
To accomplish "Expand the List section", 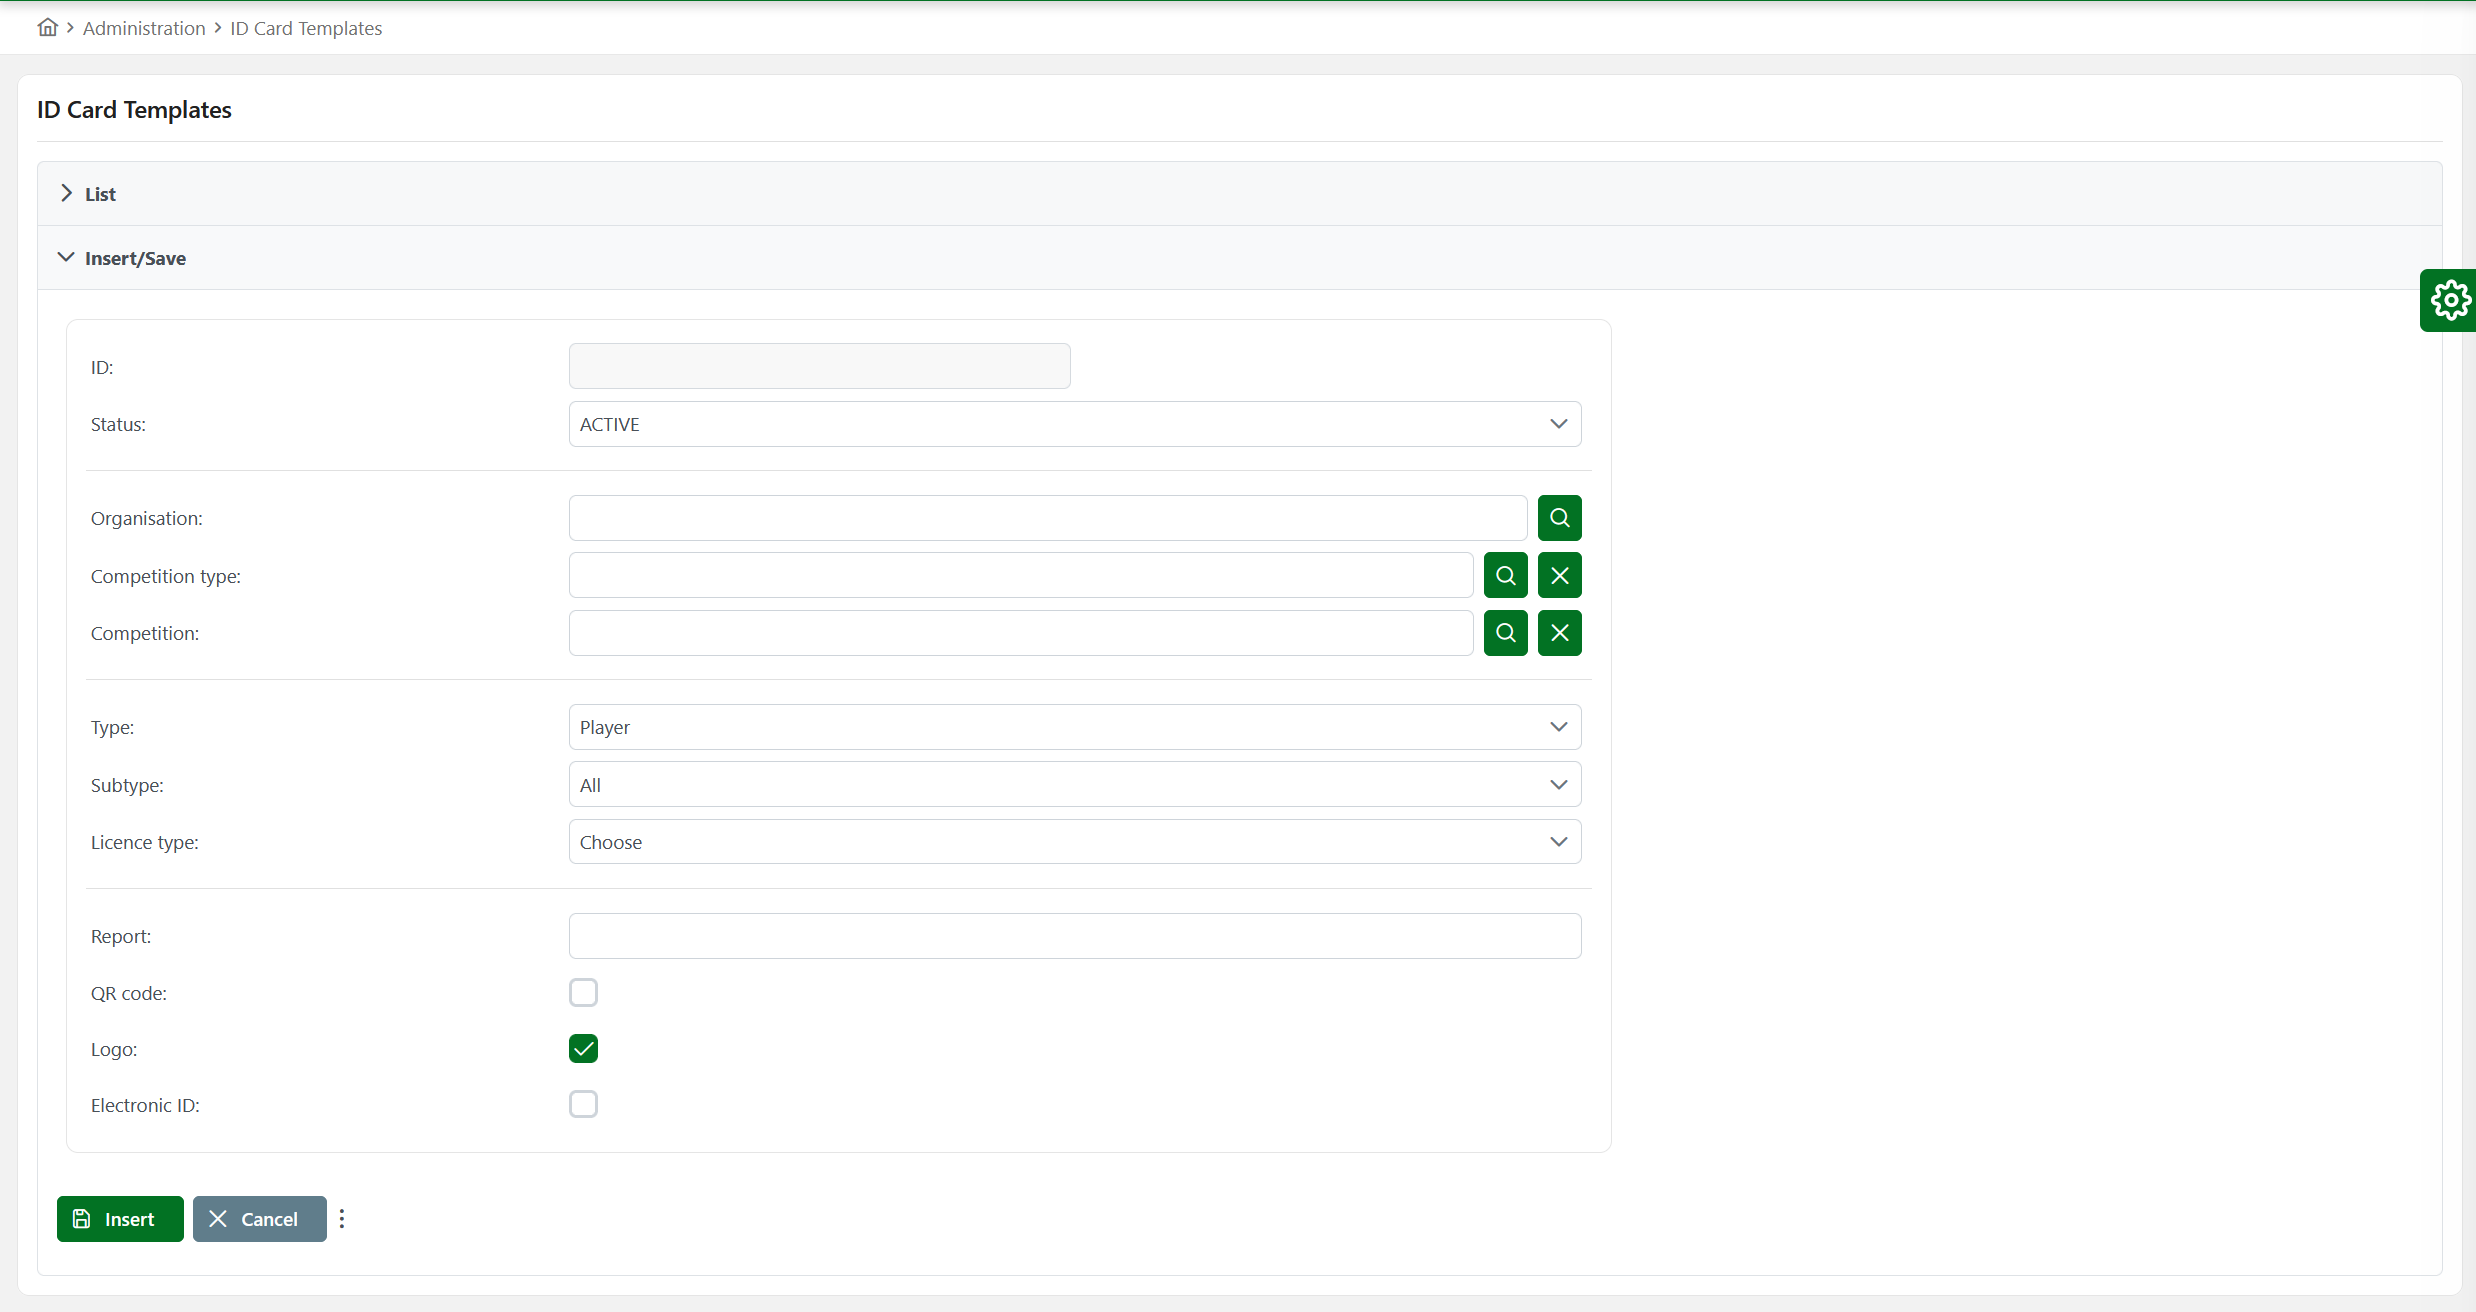I will tap(100, 194).
